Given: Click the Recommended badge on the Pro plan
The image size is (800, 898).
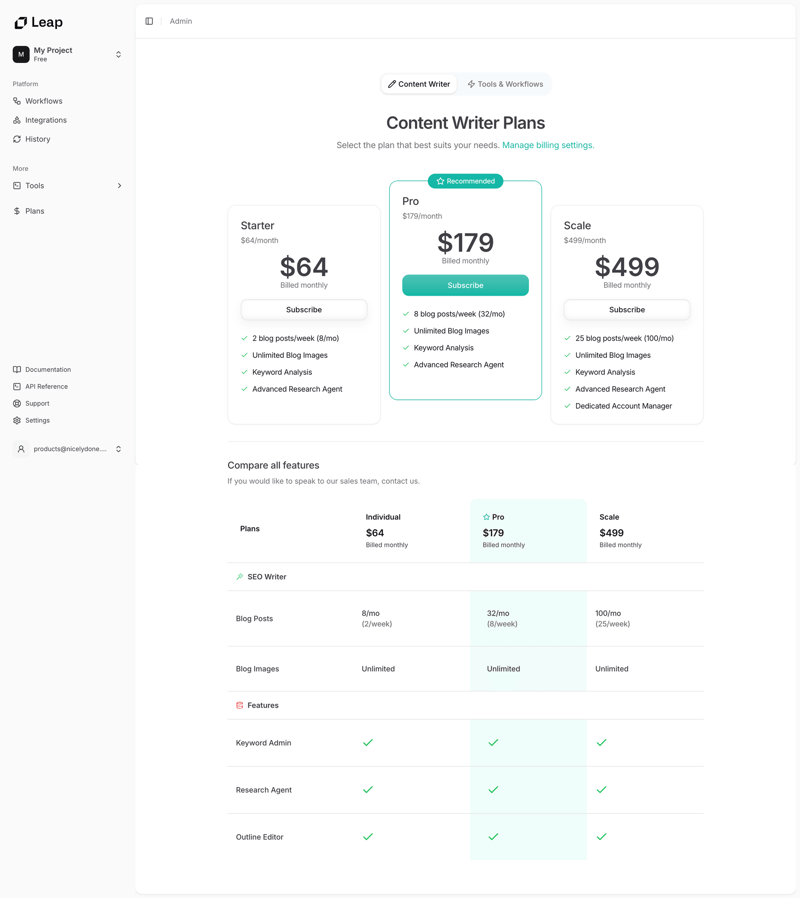Looking at the screenshot, I should 465,181.
